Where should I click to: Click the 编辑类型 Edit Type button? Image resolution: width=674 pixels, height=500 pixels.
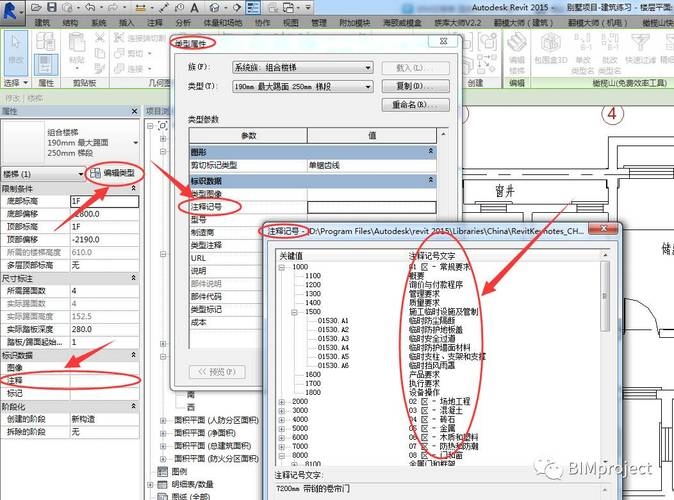(x=113, y=173)
